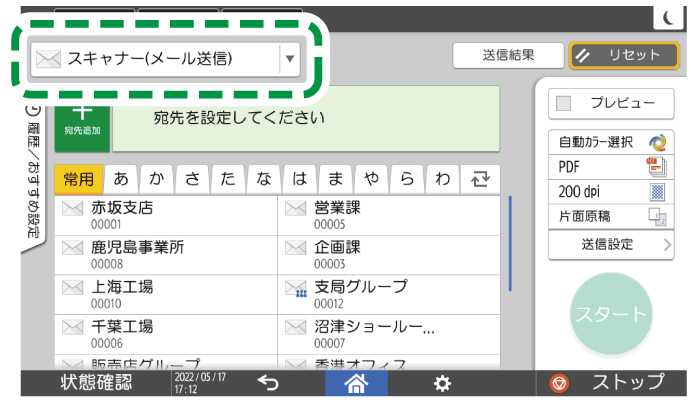Select destination 営業課 00005
Screen dimensions: 691x400
pyautogui.click(x=389, y=215)
